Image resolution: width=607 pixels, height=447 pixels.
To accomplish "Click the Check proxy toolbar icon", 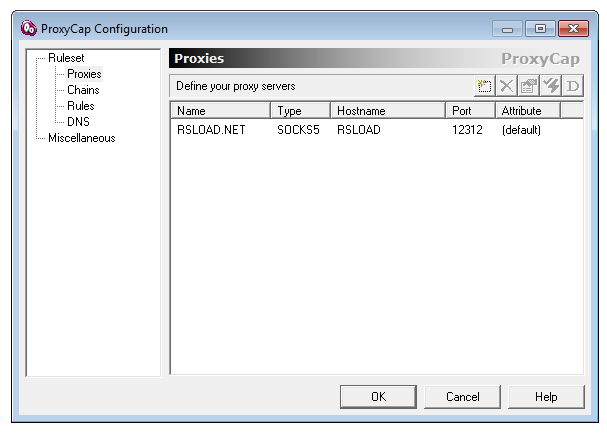I will pos(551,86).
